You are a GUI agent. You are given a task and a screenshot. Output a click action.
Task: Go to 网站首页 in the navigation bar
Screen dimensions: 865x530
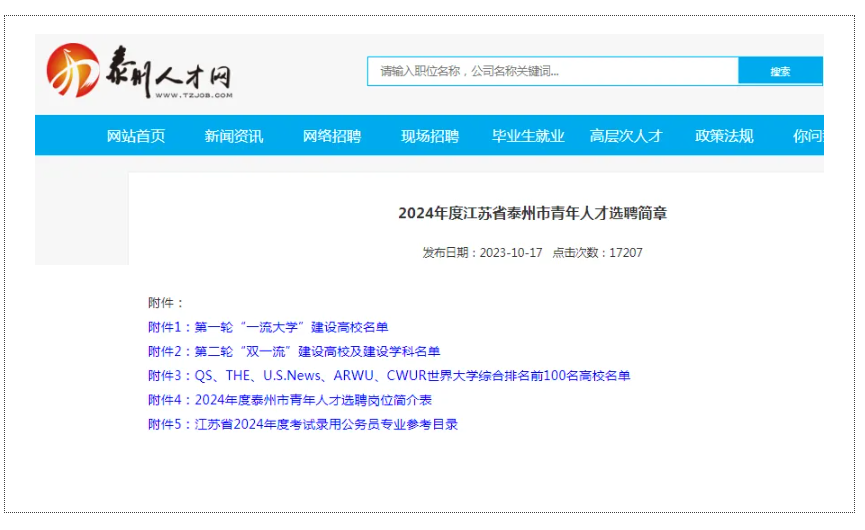coord(136,136)
